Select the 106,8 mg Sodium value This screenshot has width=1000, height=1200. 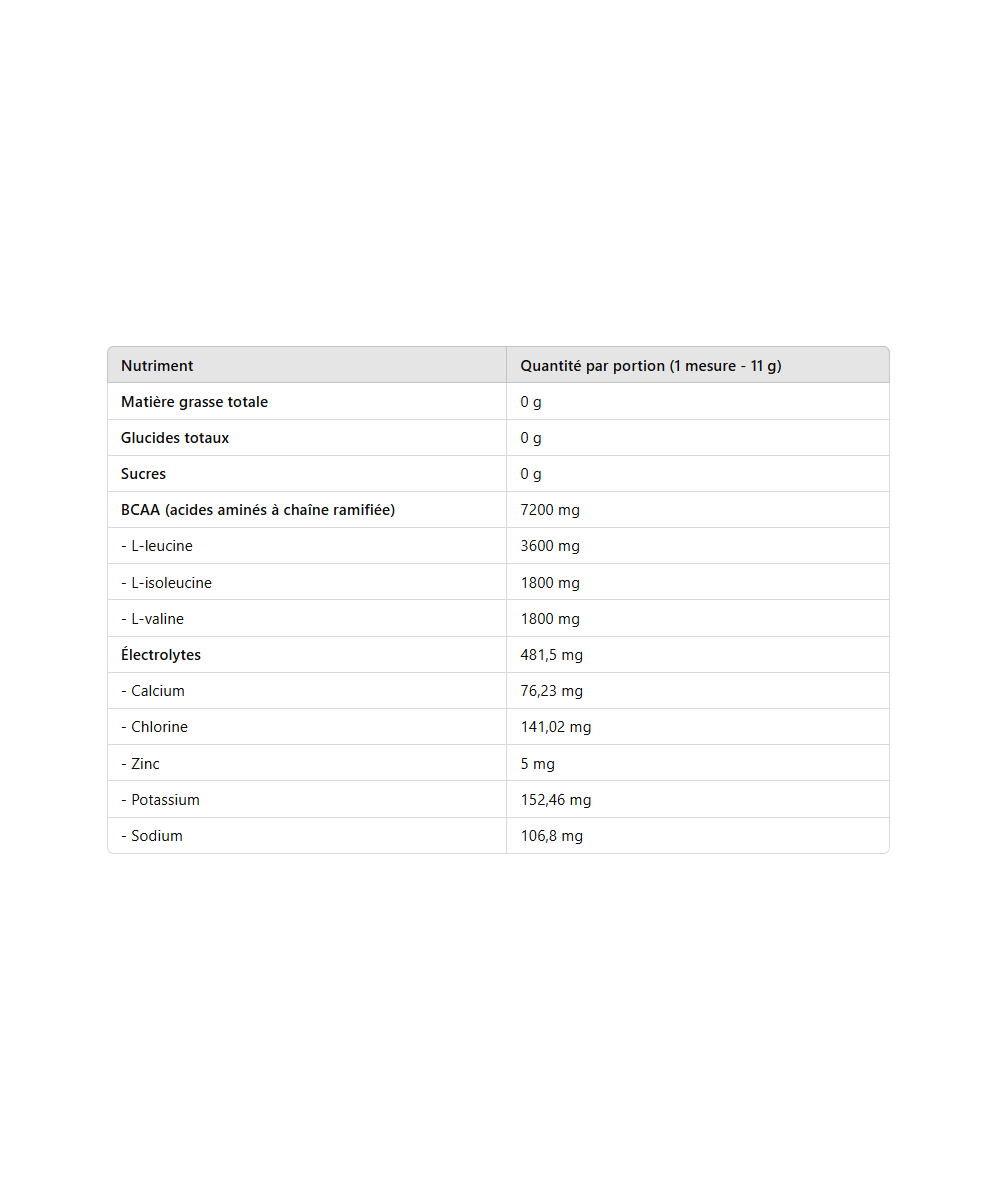point(551,836)
